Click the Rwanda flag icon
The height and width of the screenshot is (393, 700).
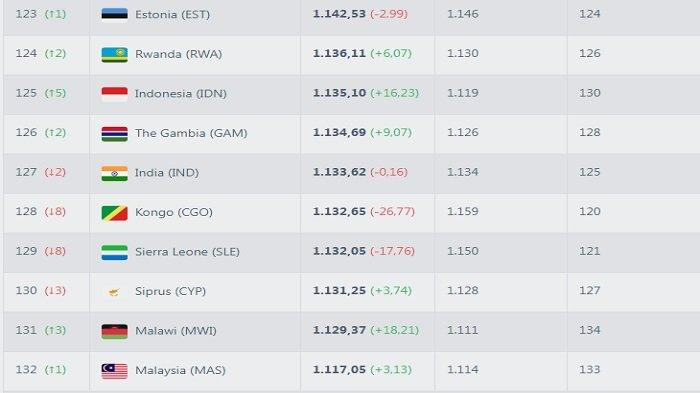click(x=114, y=54)
